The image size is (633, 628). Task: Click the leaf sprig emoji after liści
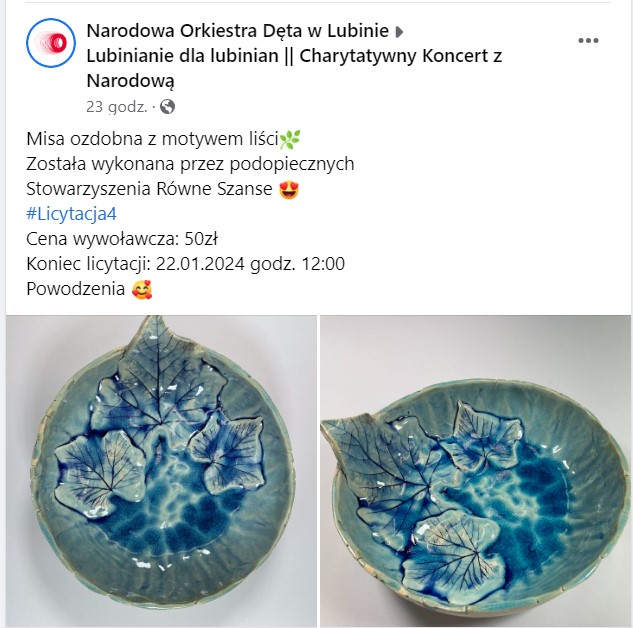pyautogui.click(x=290, y=139)
